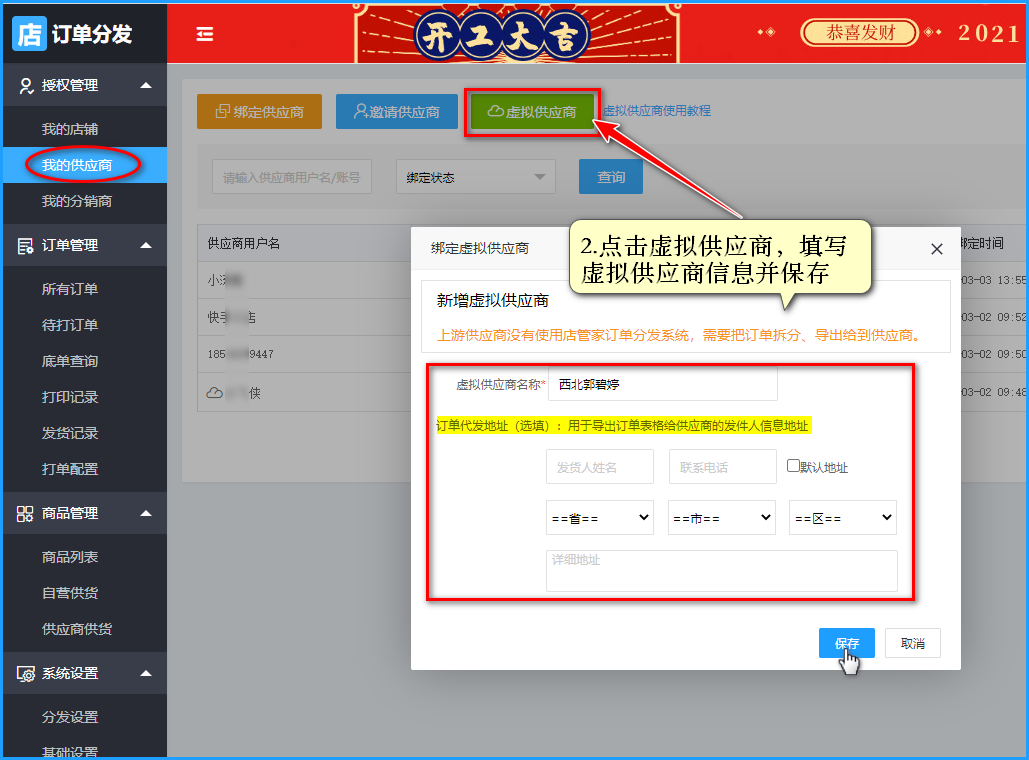Image resolution: width=1029 pixels, height=760 pixels.
Task: Click the 授权管理 user icon
Action: click(x=26, y=86)
